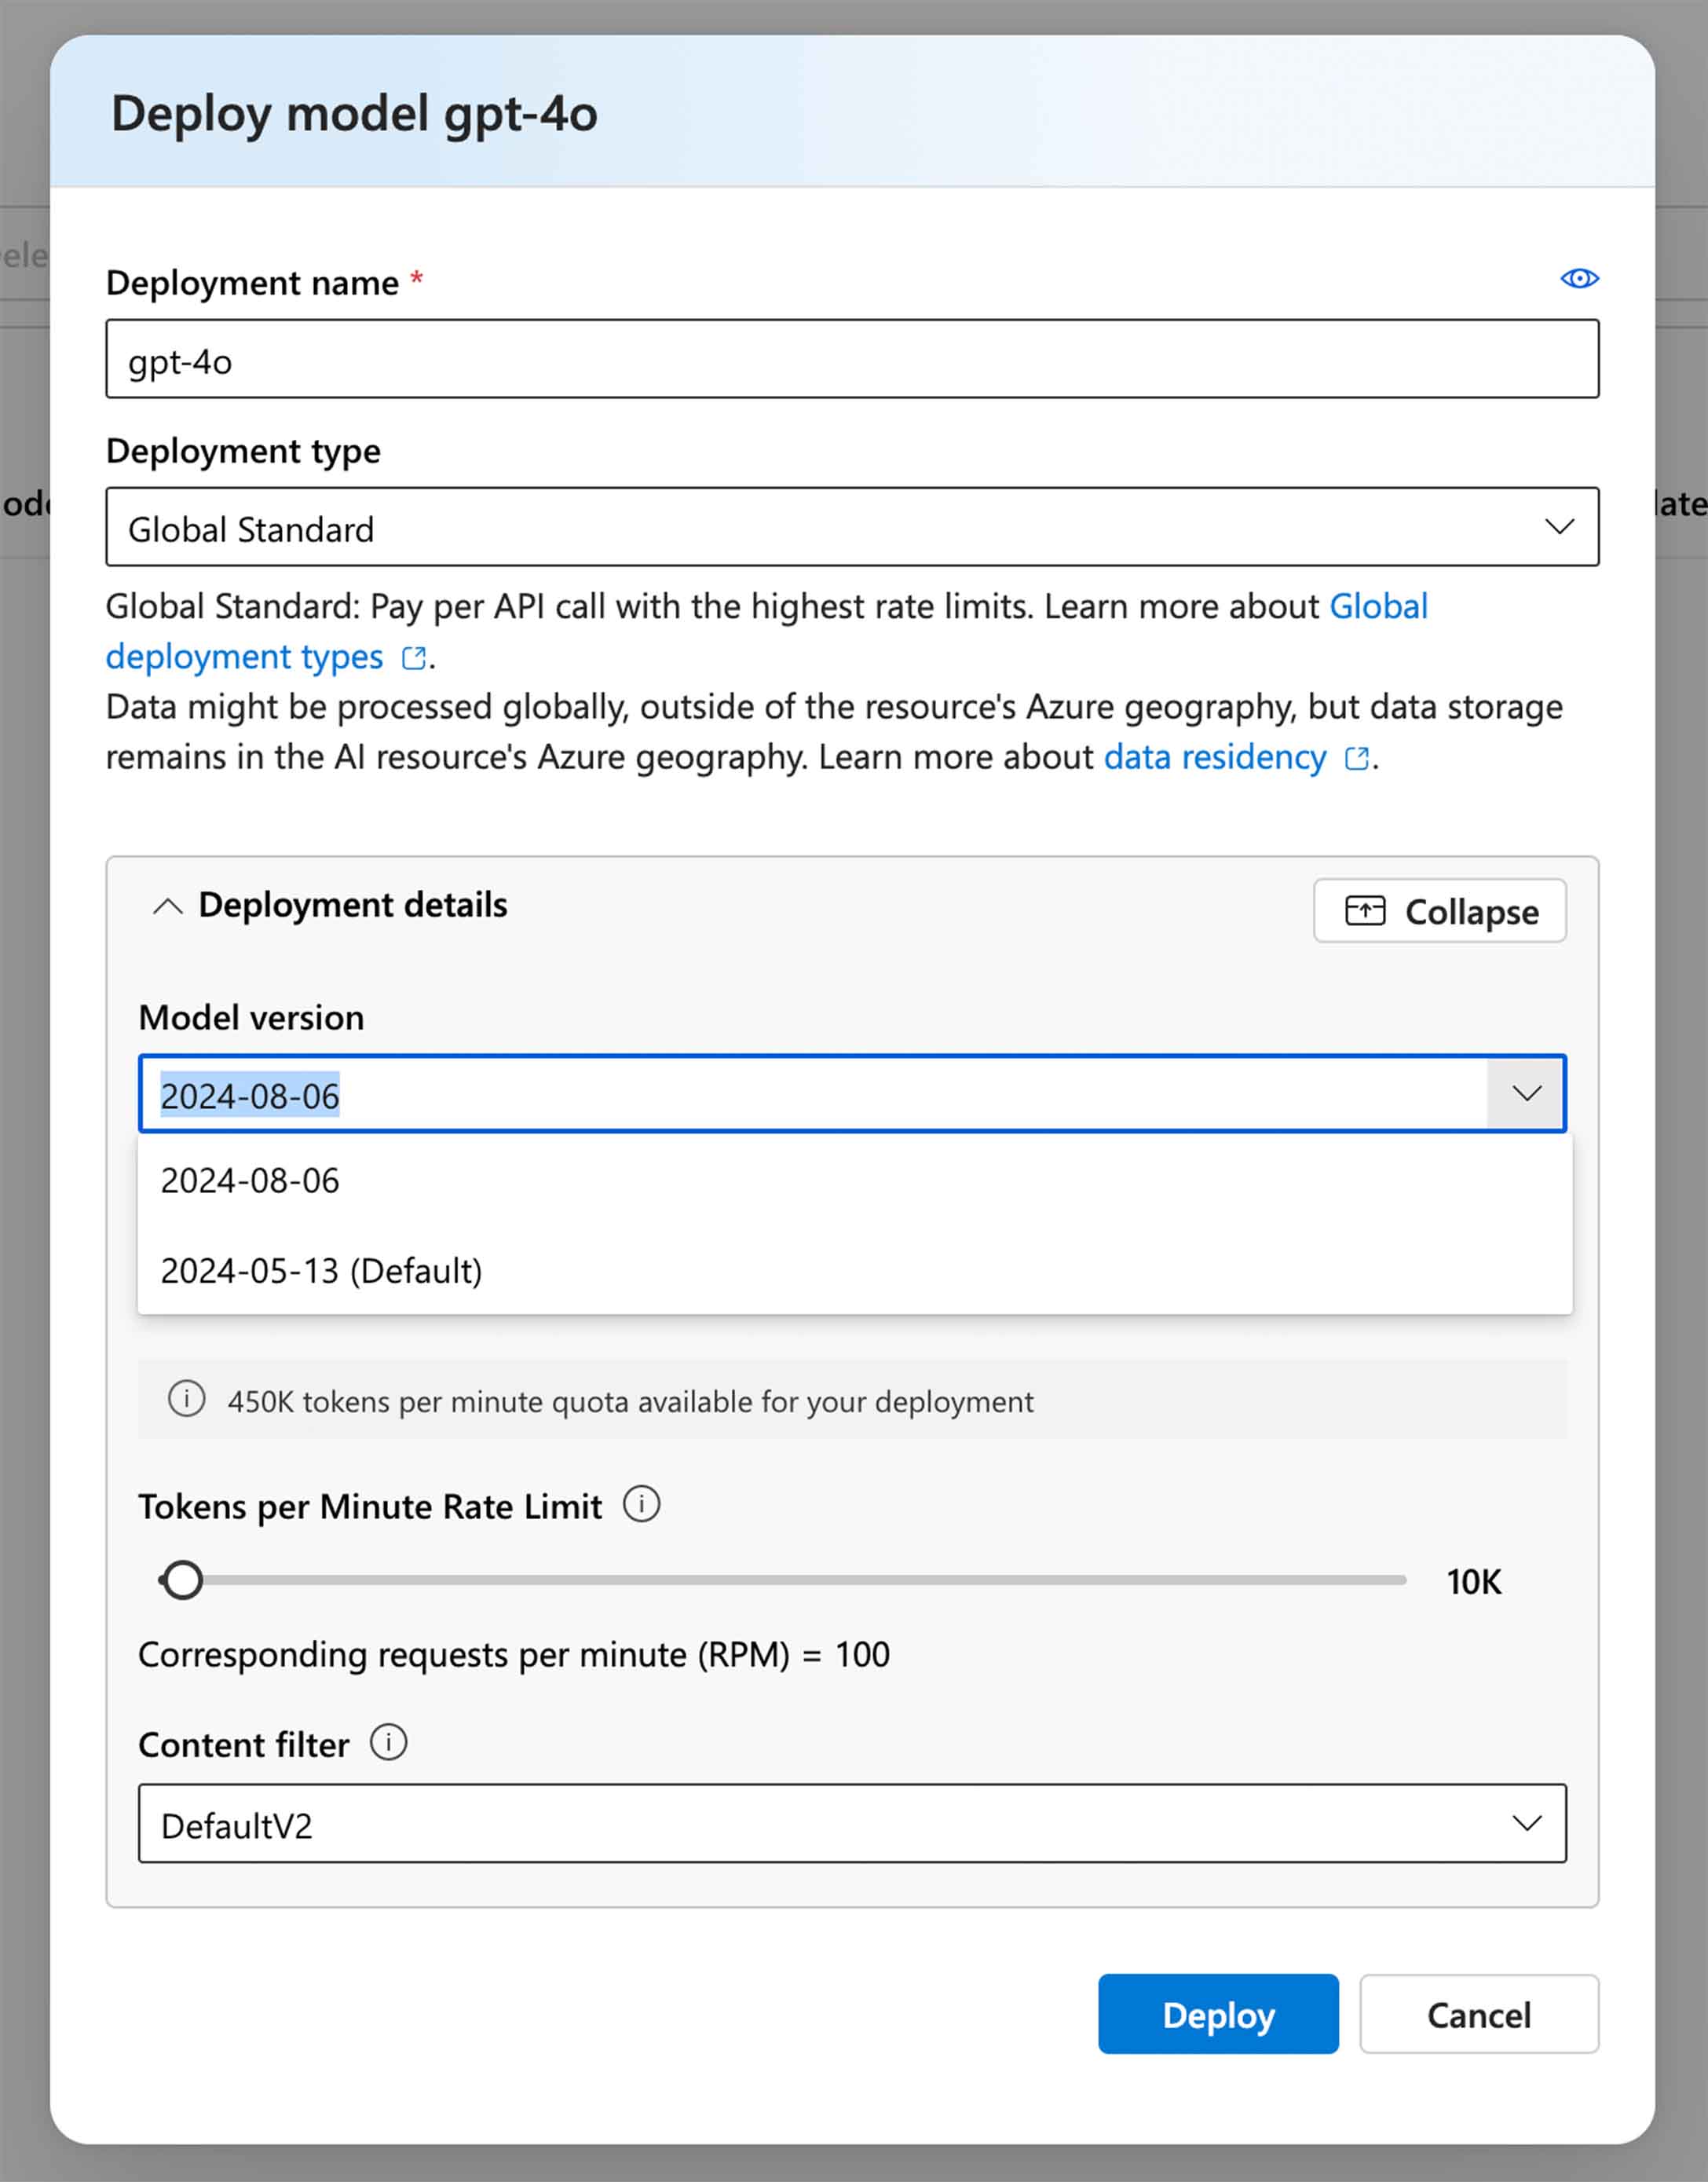Screen dimensions: 1708x2182
Task: Click the info icon next to Content filter
Action: pyautogui.click(x=388, y=1742)
